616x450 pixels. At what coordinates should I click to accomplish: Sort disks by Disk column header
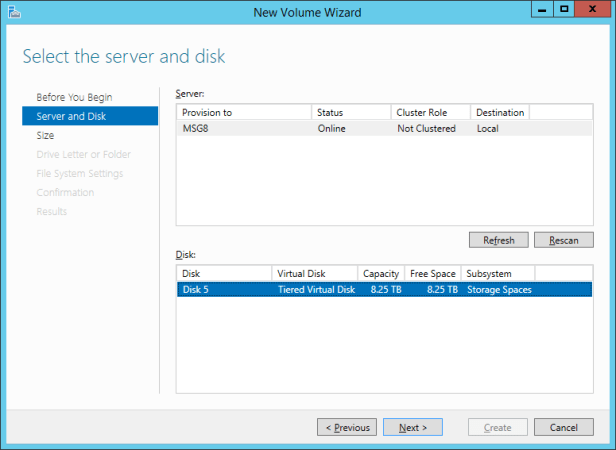(223, 273)
